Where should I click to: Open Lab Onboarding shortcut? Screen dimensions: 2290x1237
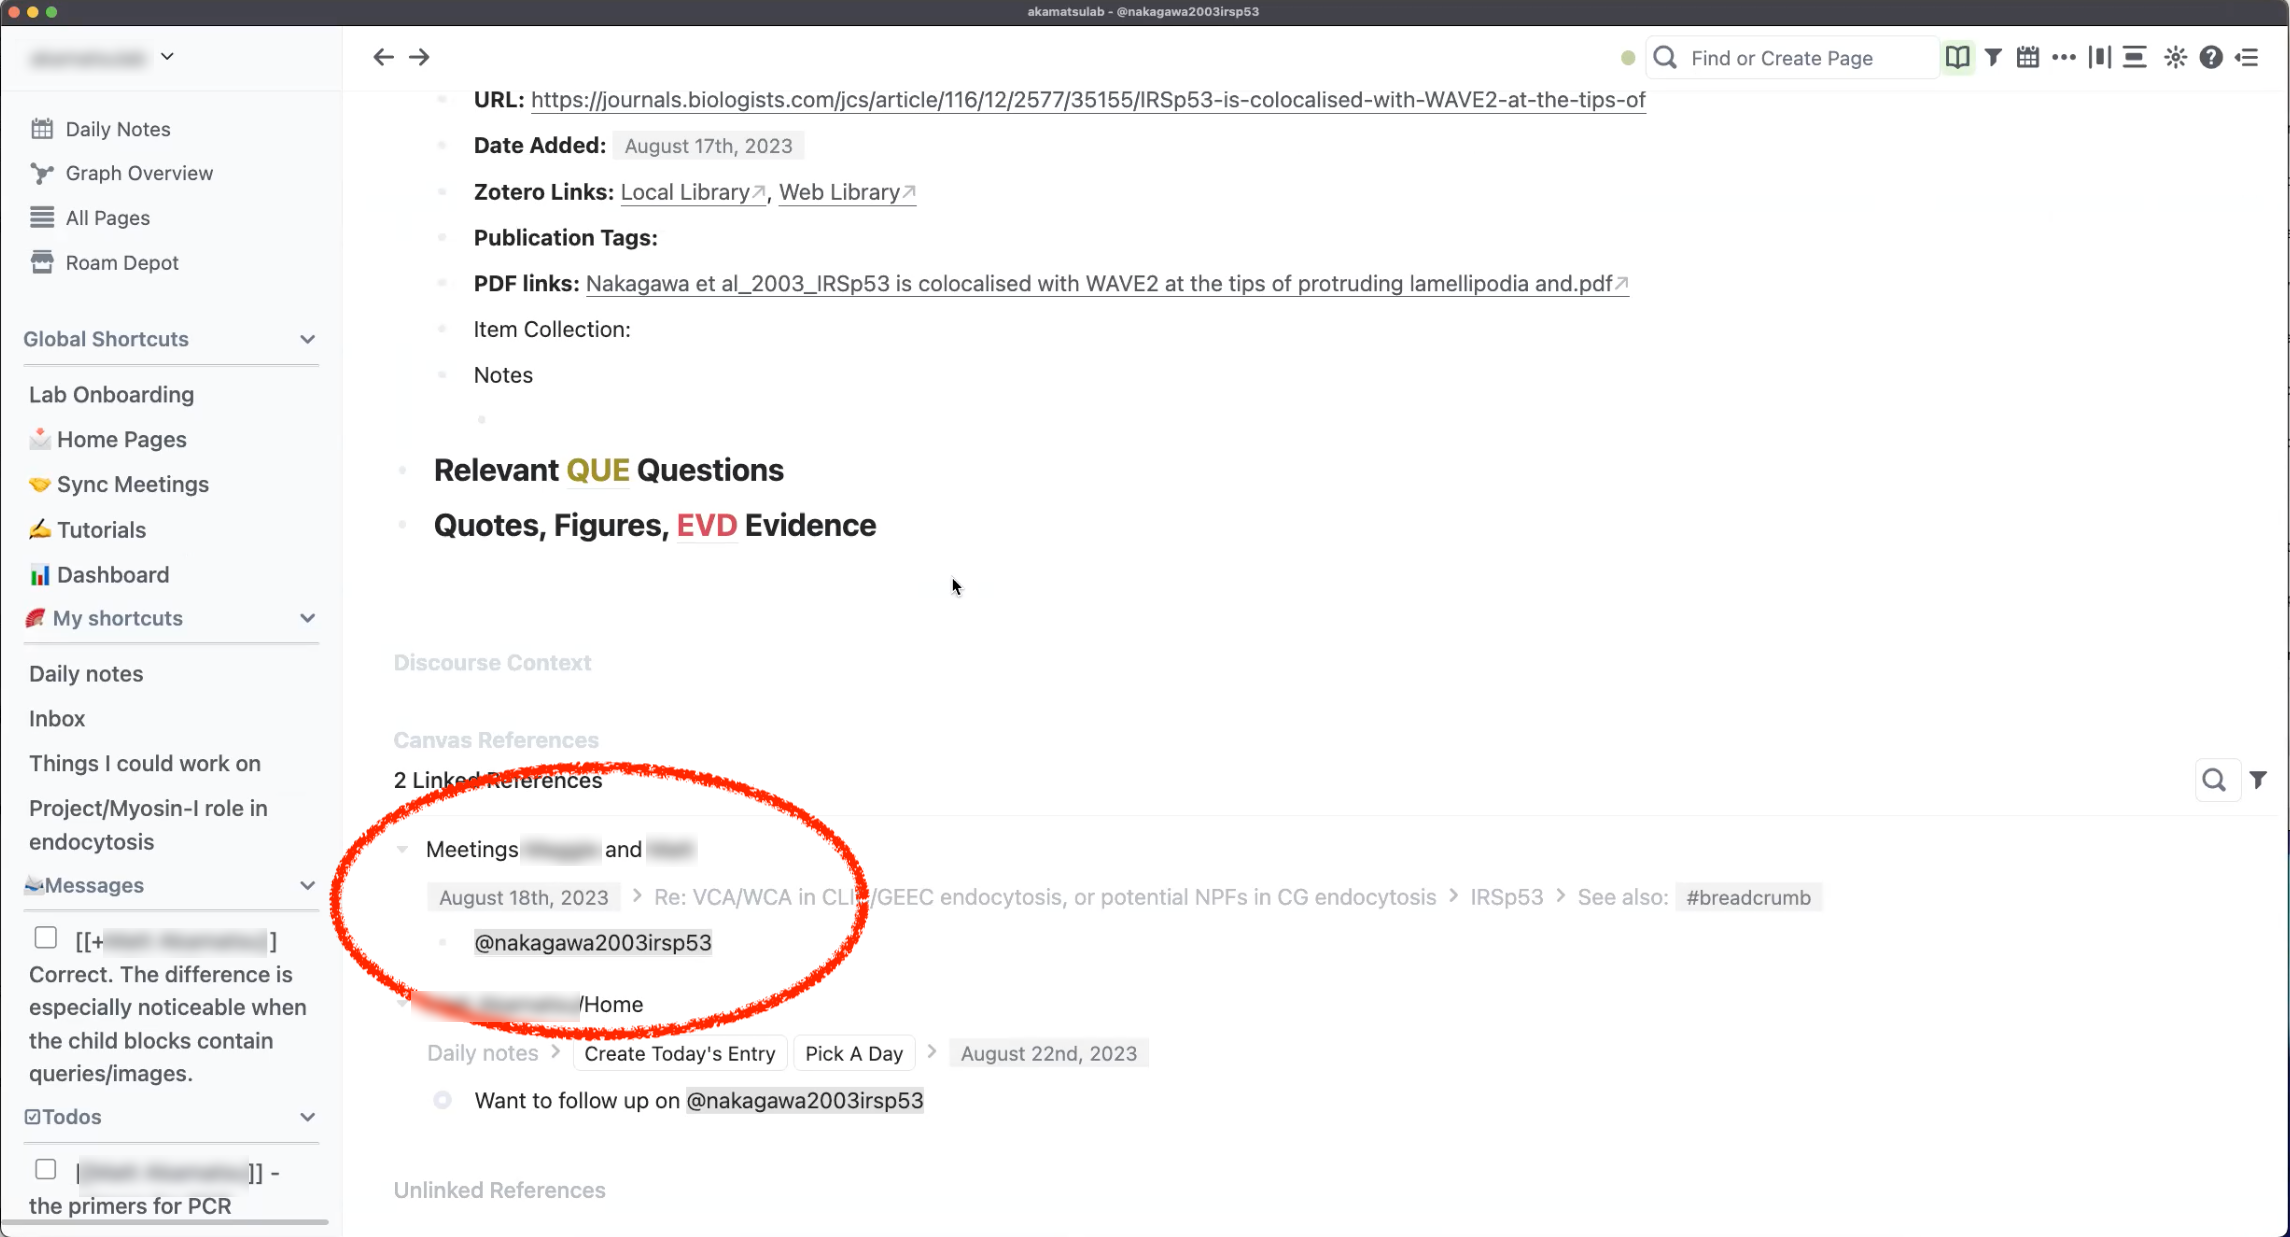111,394
